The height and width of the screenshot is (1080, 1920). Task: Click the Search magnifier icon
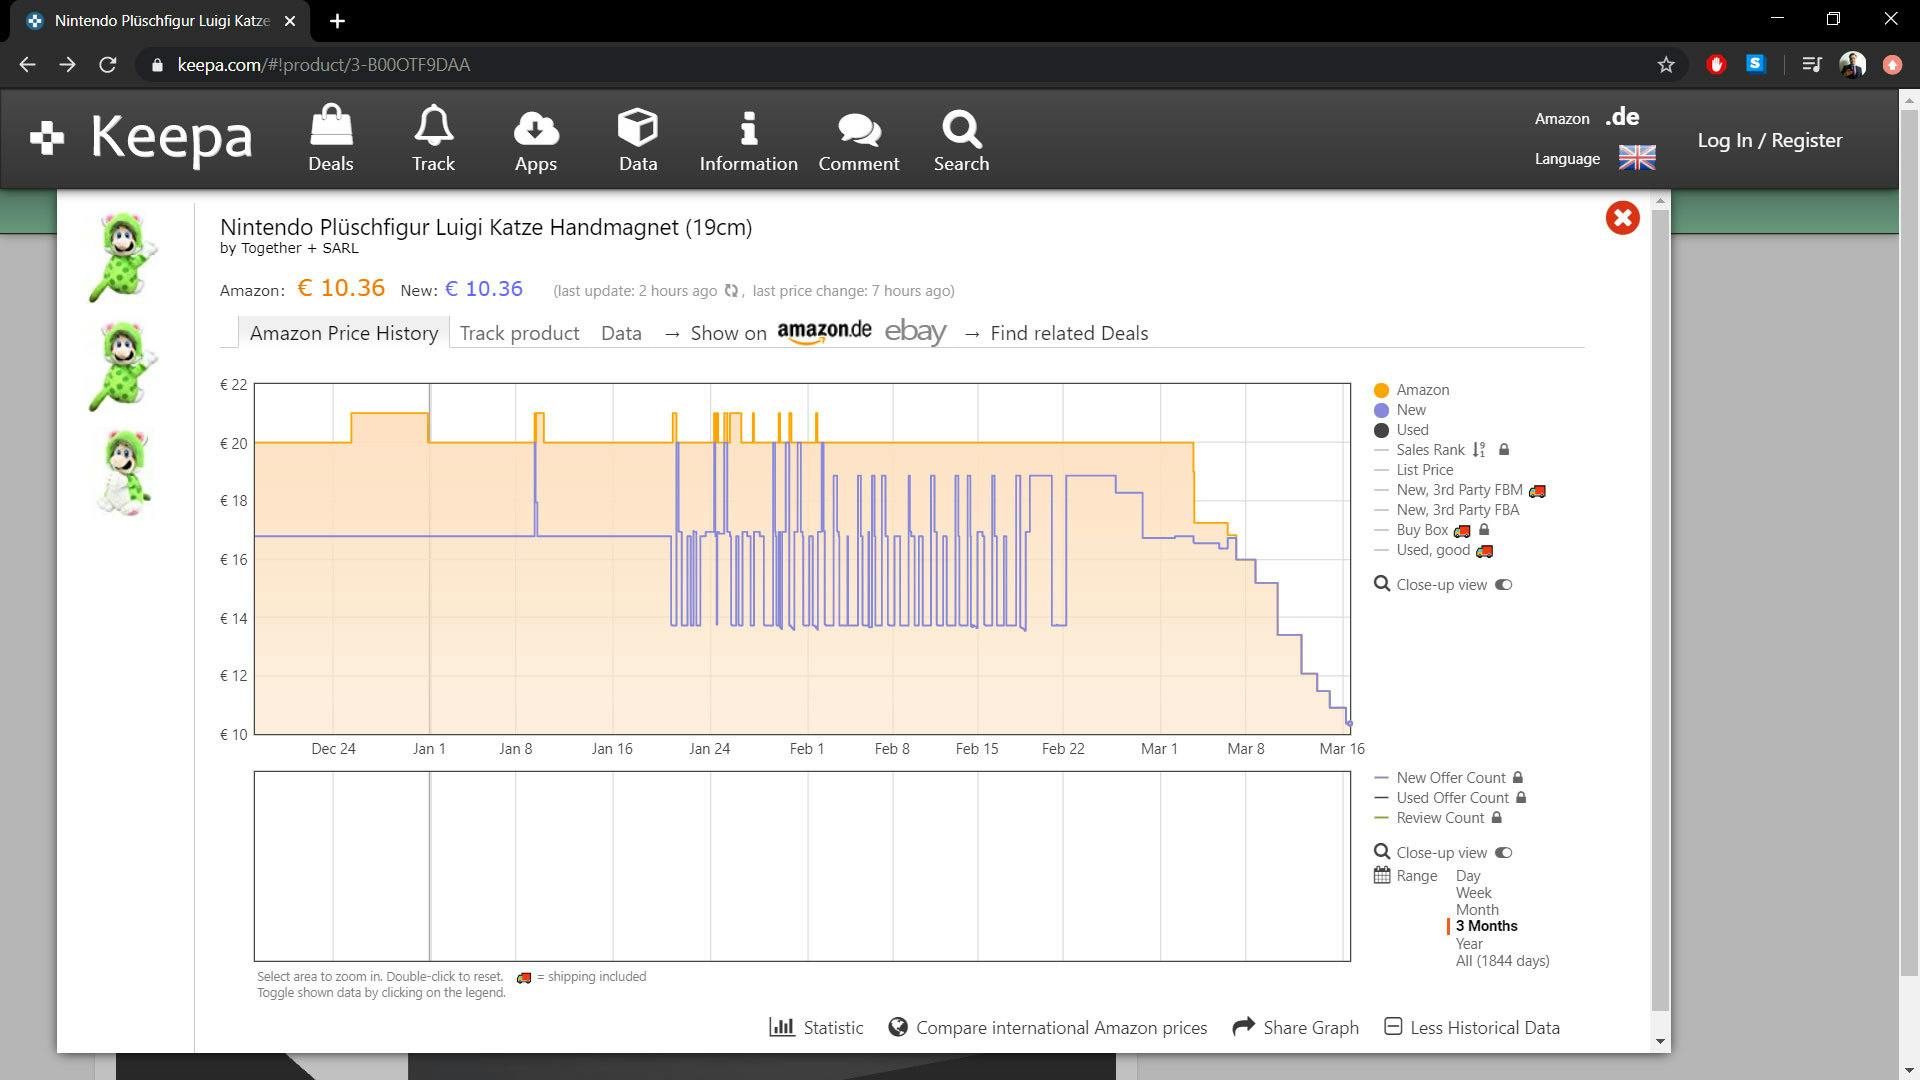pyautogui.click(x=961, y=128)
